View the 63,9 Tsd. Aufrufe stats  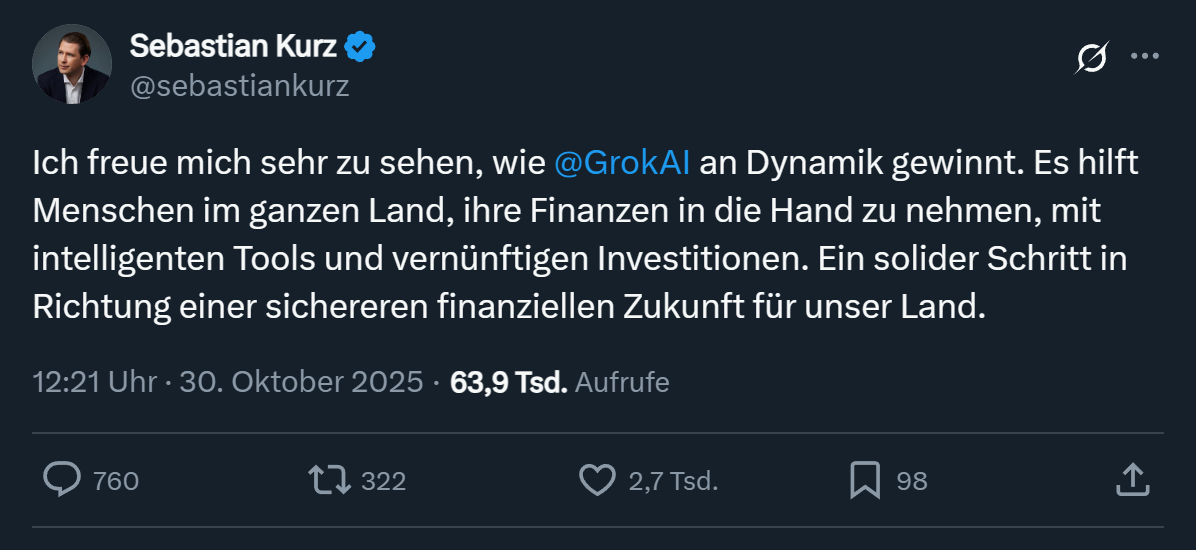[560, 382]
